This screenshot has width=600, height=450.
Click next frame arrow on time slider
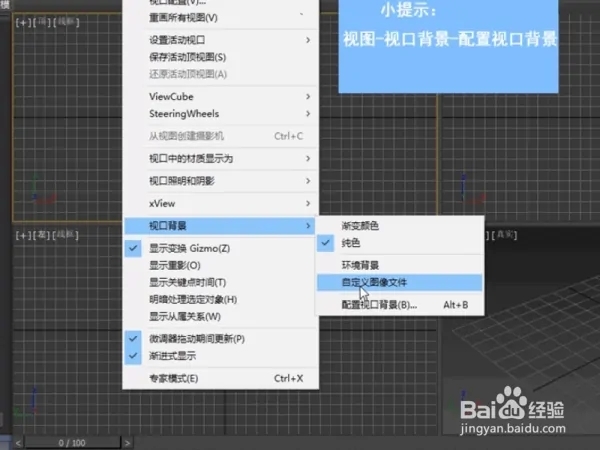point(127,443)
